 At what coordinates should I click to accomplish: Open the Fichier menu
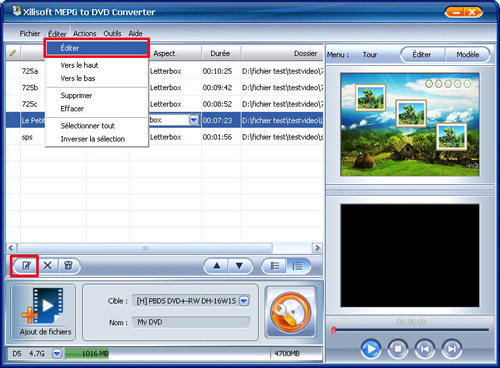tap(30, 34)
